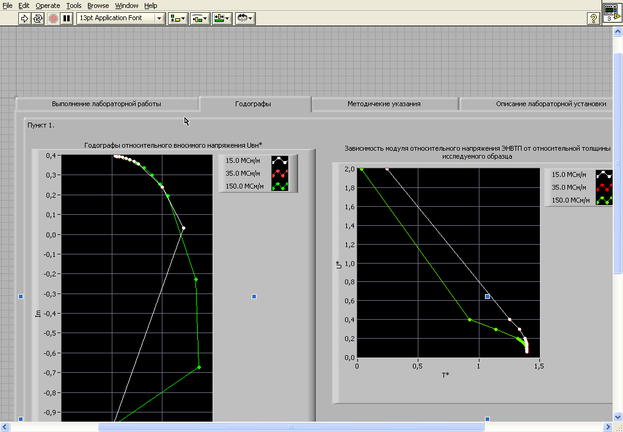Open the Выполнение лабораторной работы tab

106,104
